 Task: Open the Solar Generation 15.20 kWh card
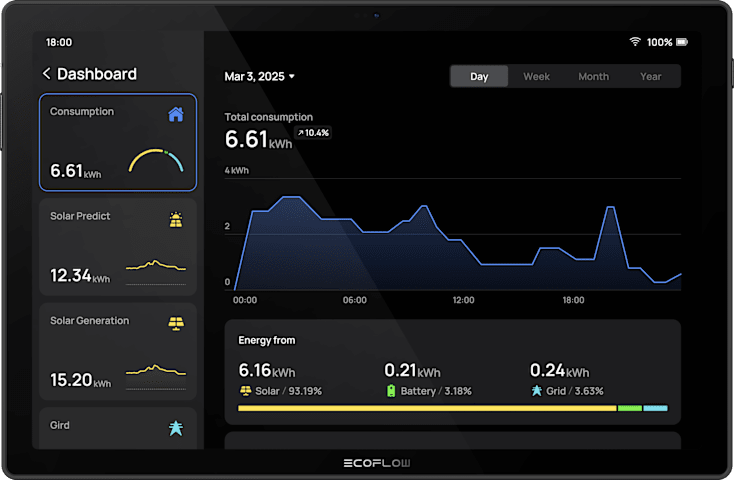click(x=118, y=351)
